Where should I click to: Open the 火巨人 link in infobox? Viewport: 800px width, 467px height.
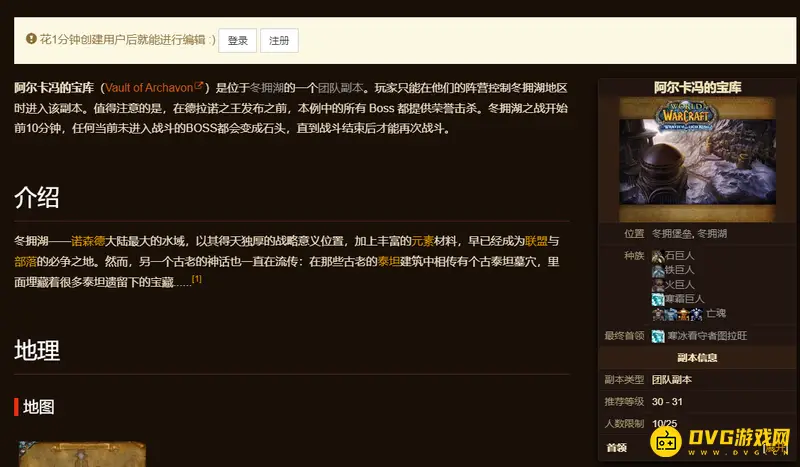tap(680, 284)
